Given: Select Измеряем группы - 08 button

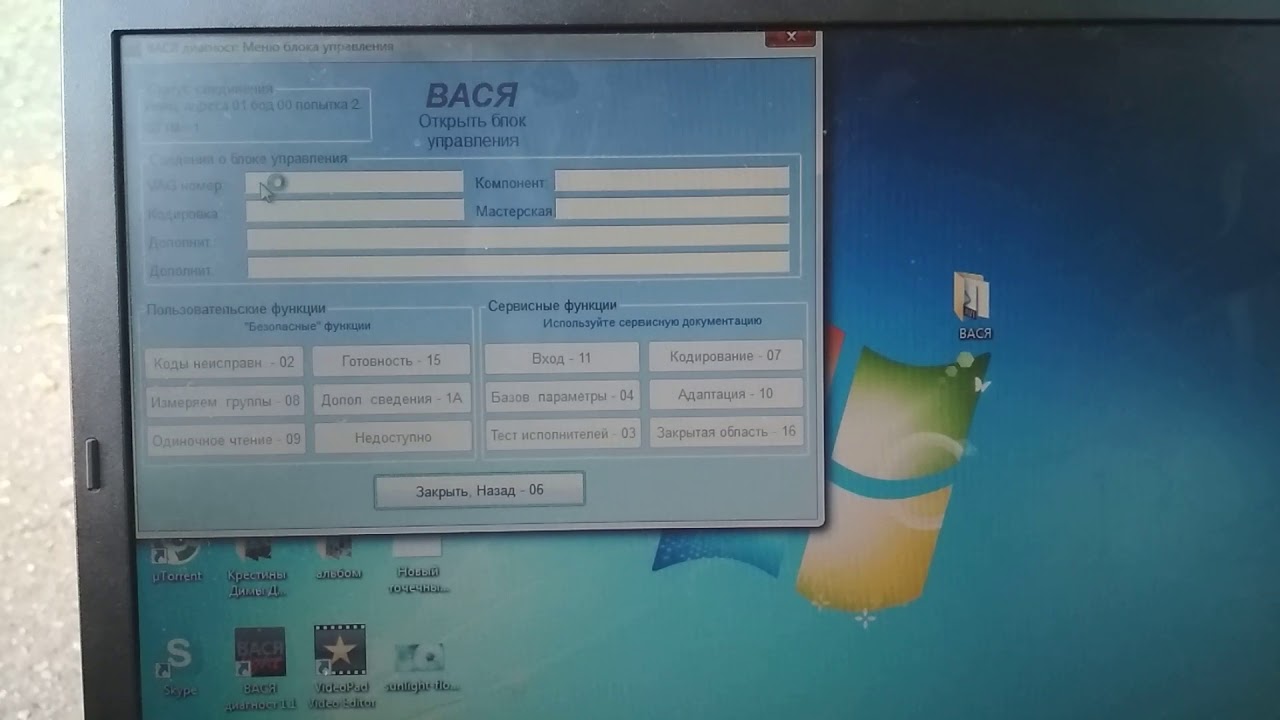Looking at the screenshot, I should 225,401.
